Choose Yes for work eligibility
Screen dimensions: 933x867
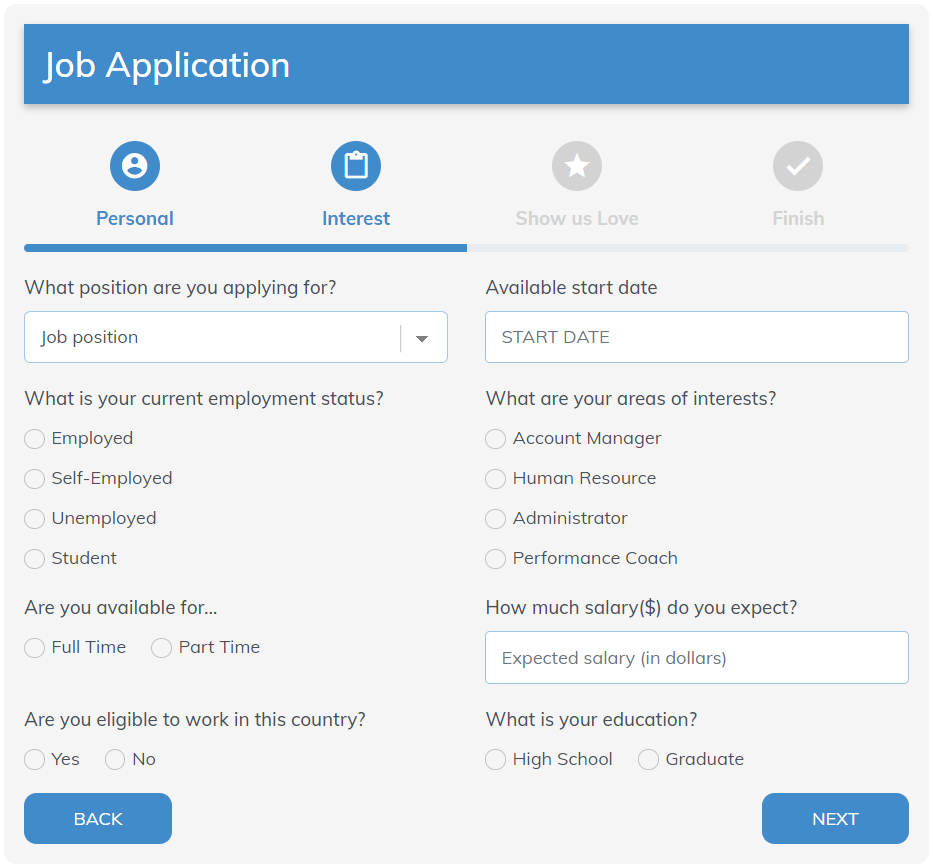pyautogui.click(x=34, y=759)
